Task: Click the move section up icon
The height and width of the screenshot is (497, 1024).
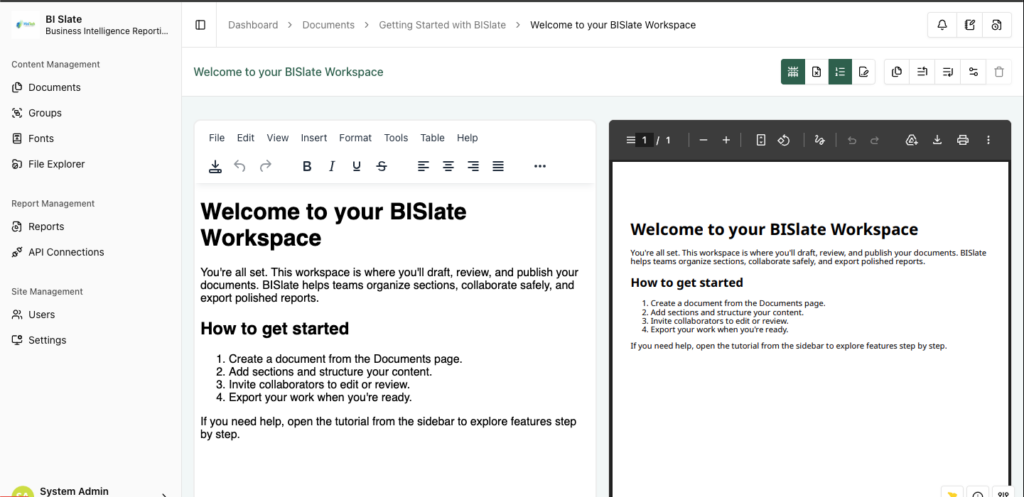Action: click(922, 72)
